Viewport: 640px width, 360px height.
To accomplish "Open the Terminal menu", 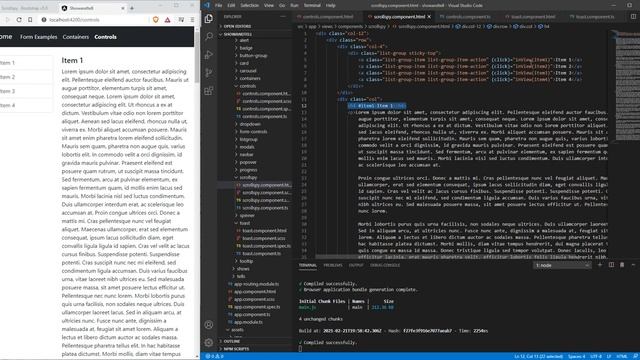I will tap(312, 5).
